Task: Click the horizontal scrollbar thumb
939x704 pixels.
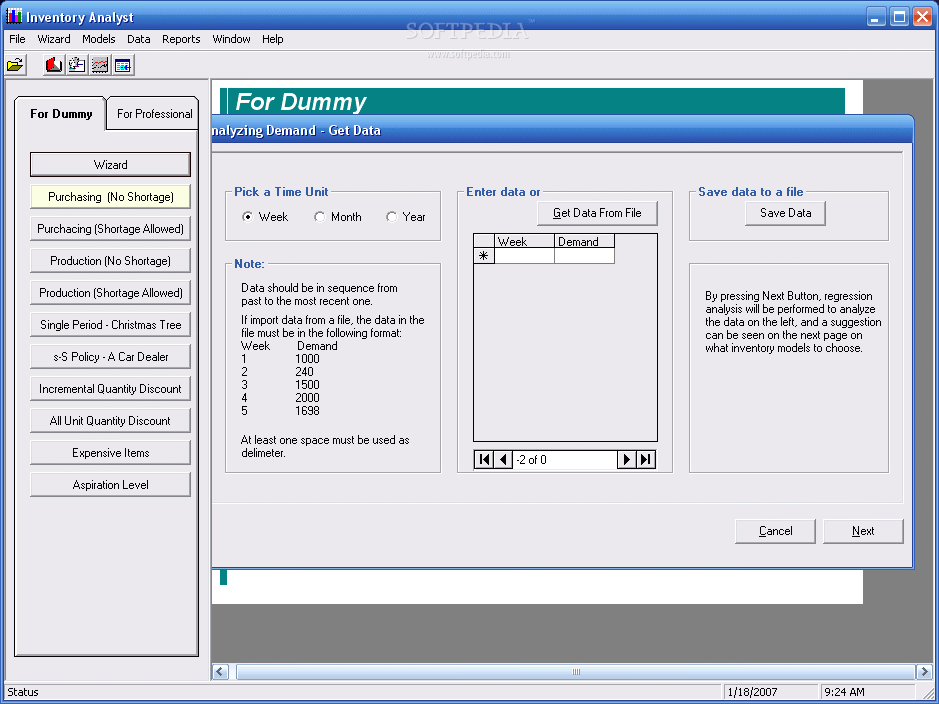Action: click(575, 672)
